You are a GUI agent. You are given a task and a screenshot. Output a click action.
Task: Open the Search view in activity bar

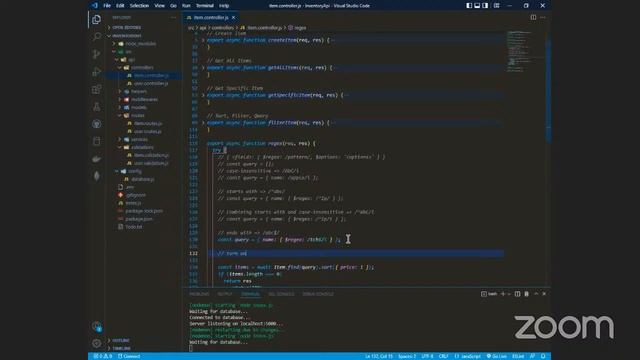tap(96, 37)
